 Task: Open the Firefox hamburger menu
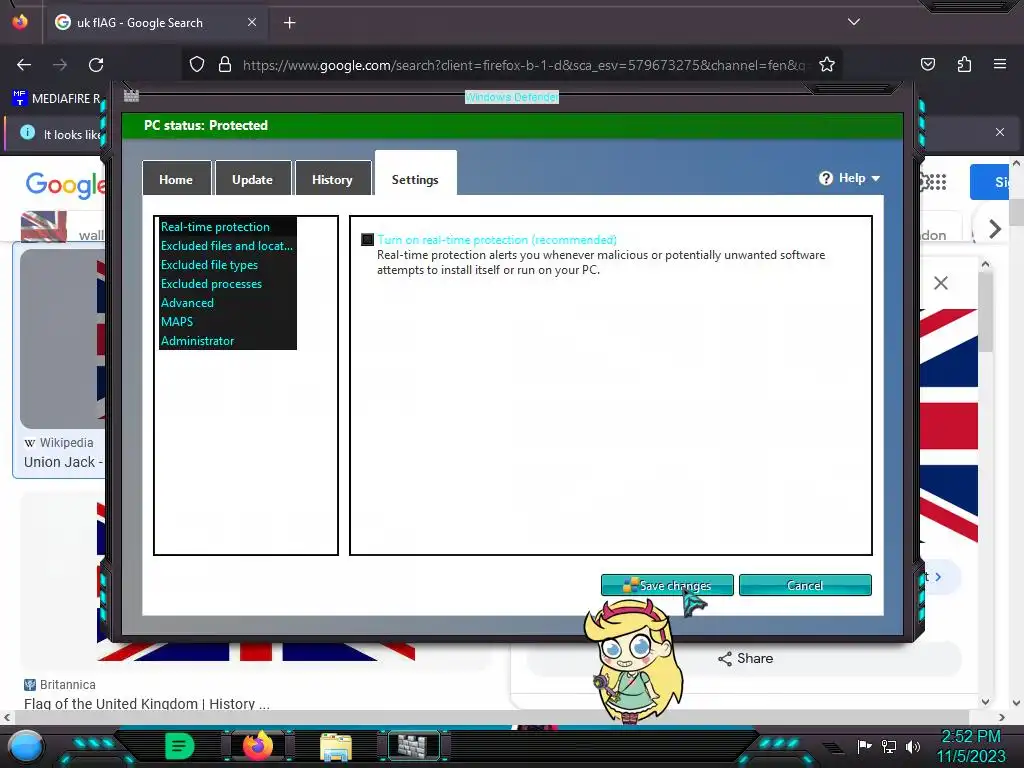click(1000, 64)
